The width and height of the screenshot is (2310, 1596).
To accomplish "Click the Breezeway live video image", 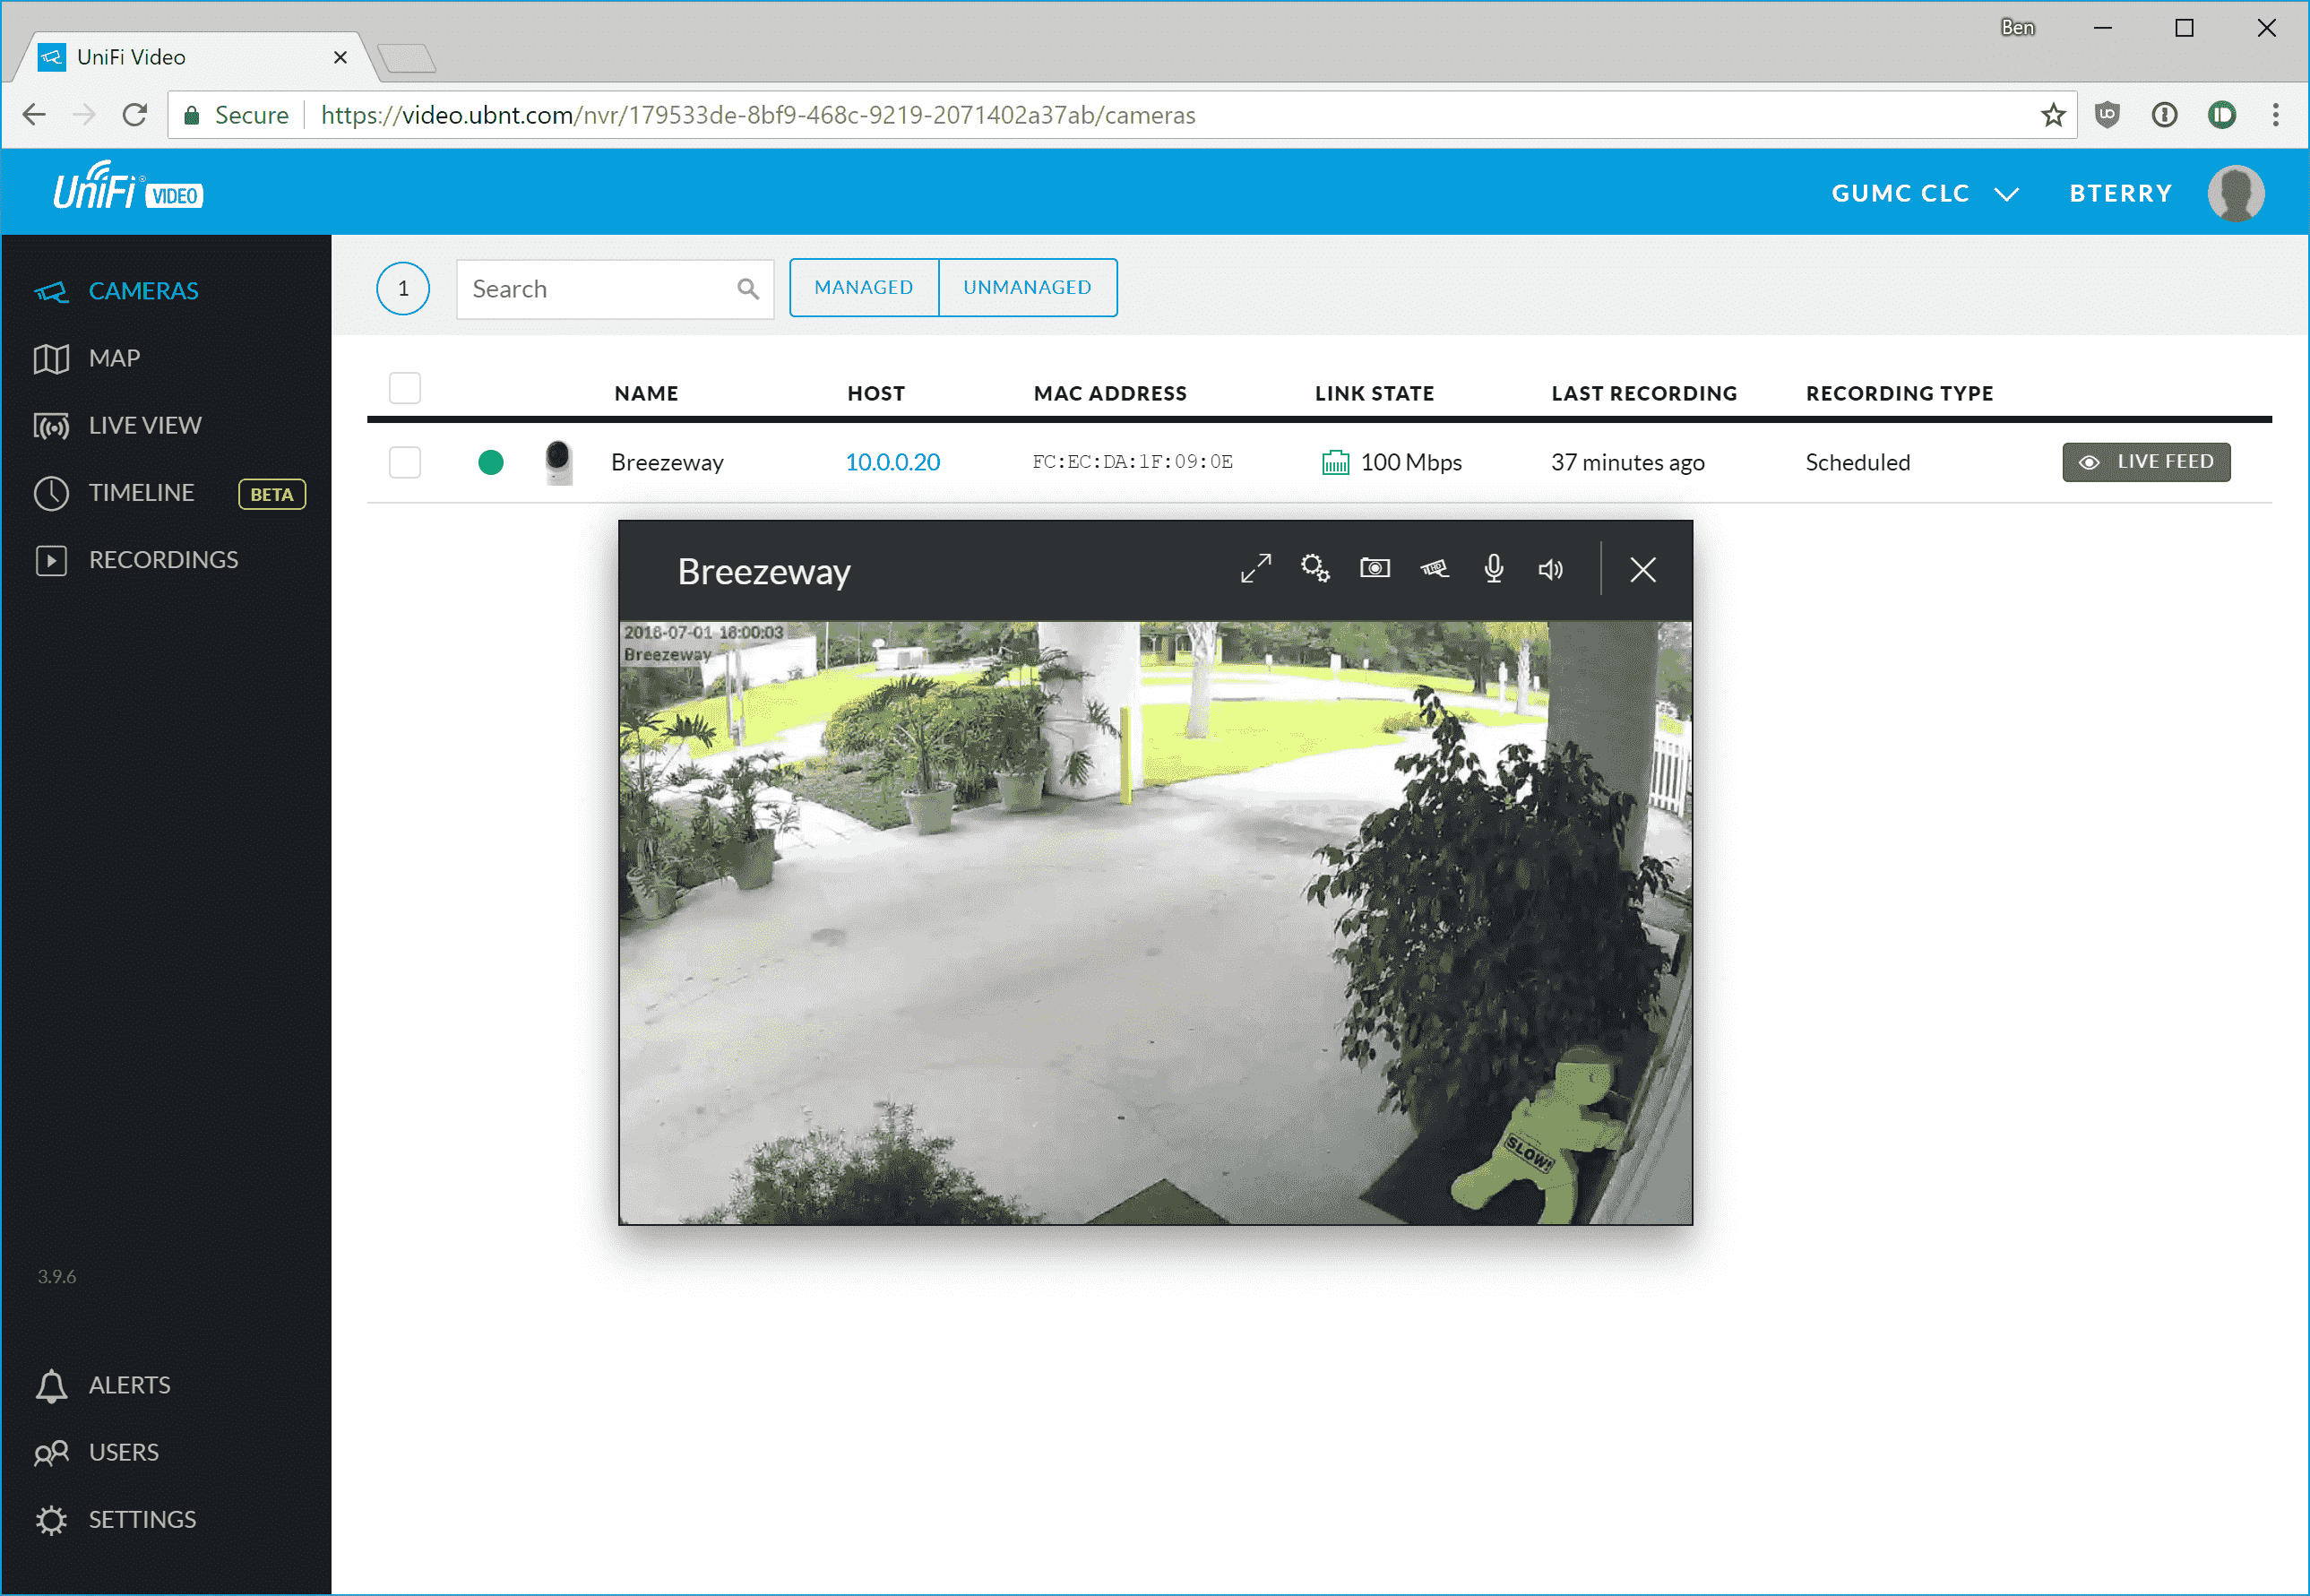I will pos(1155,922).
